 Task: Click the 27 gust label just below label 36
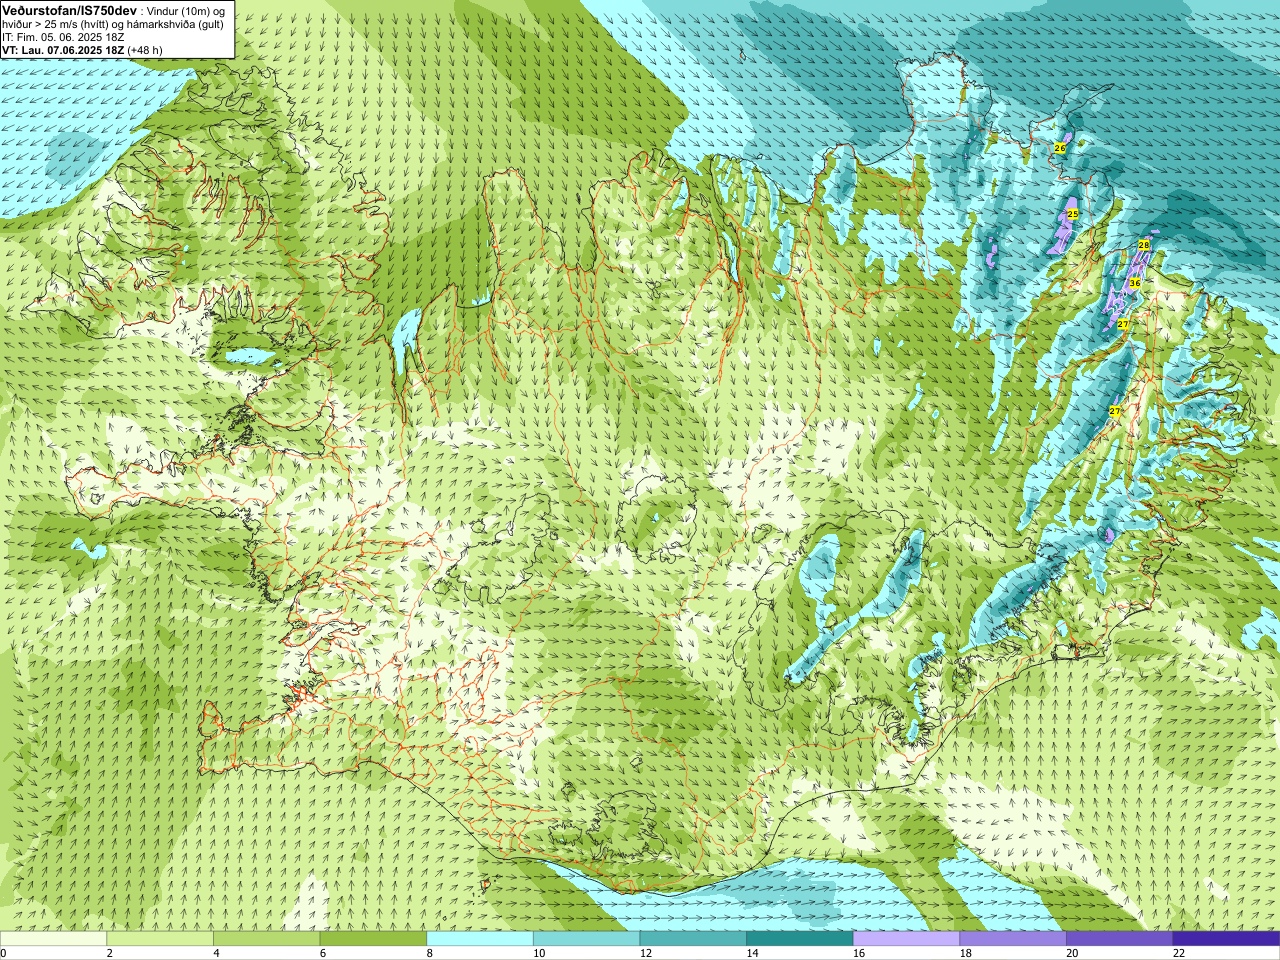click(1123, 324)
